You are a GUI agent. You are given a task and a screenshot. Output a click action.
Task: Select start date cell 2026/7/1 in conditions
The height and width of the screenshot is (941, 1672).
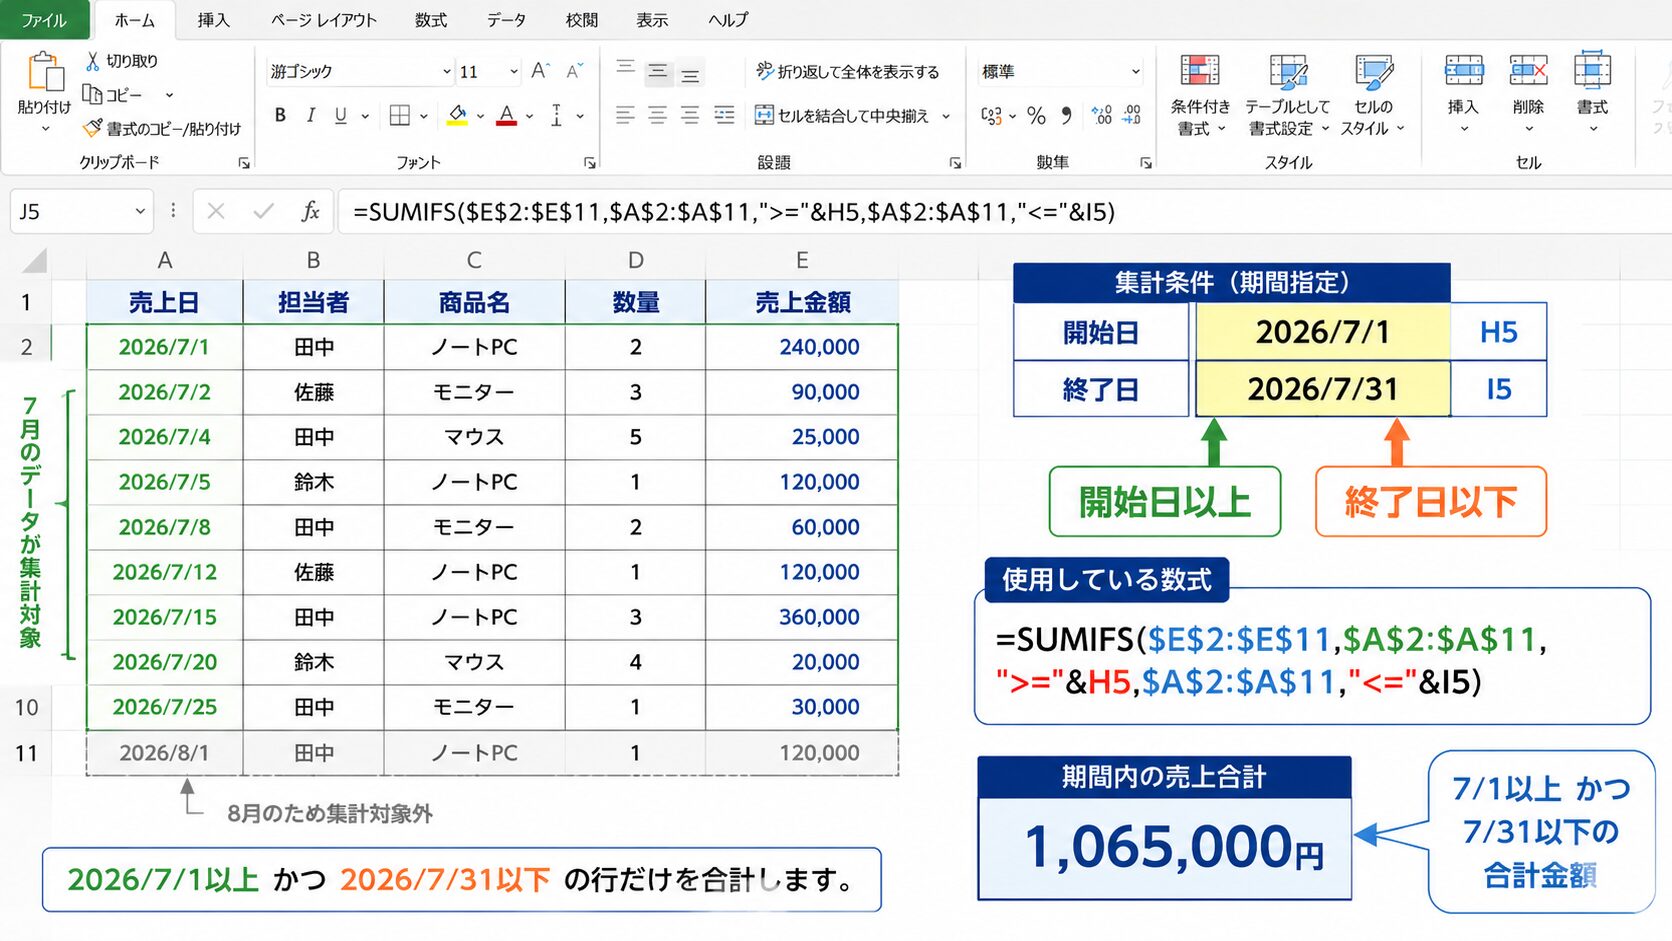[1322, 332]
